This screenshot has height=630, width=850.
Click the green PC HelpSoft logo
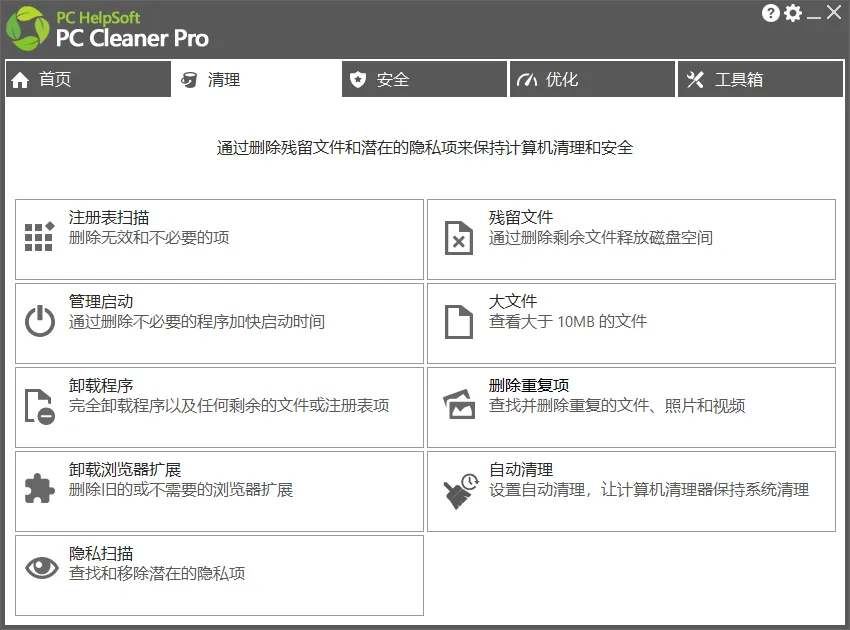pos(26,28)
